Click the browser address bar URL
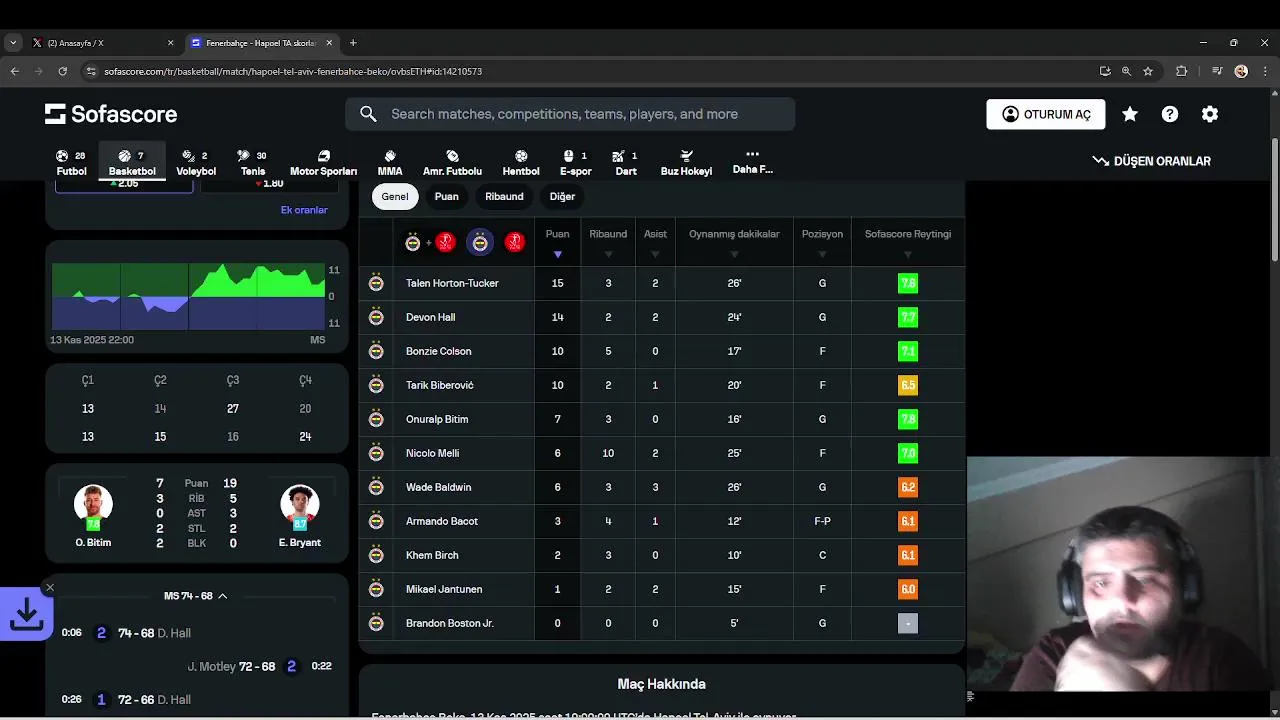Screen dimensions: 1280x720 (x=293, y=71)
